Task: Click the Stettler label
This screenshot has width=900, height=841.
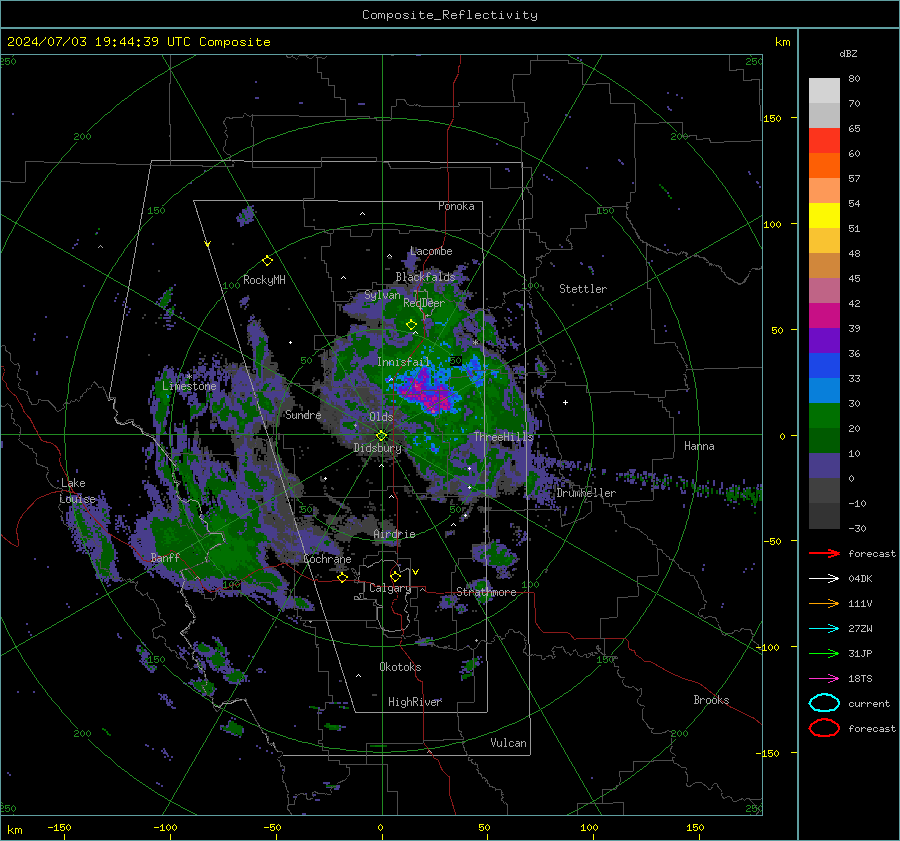Action: tap(583, 289)
